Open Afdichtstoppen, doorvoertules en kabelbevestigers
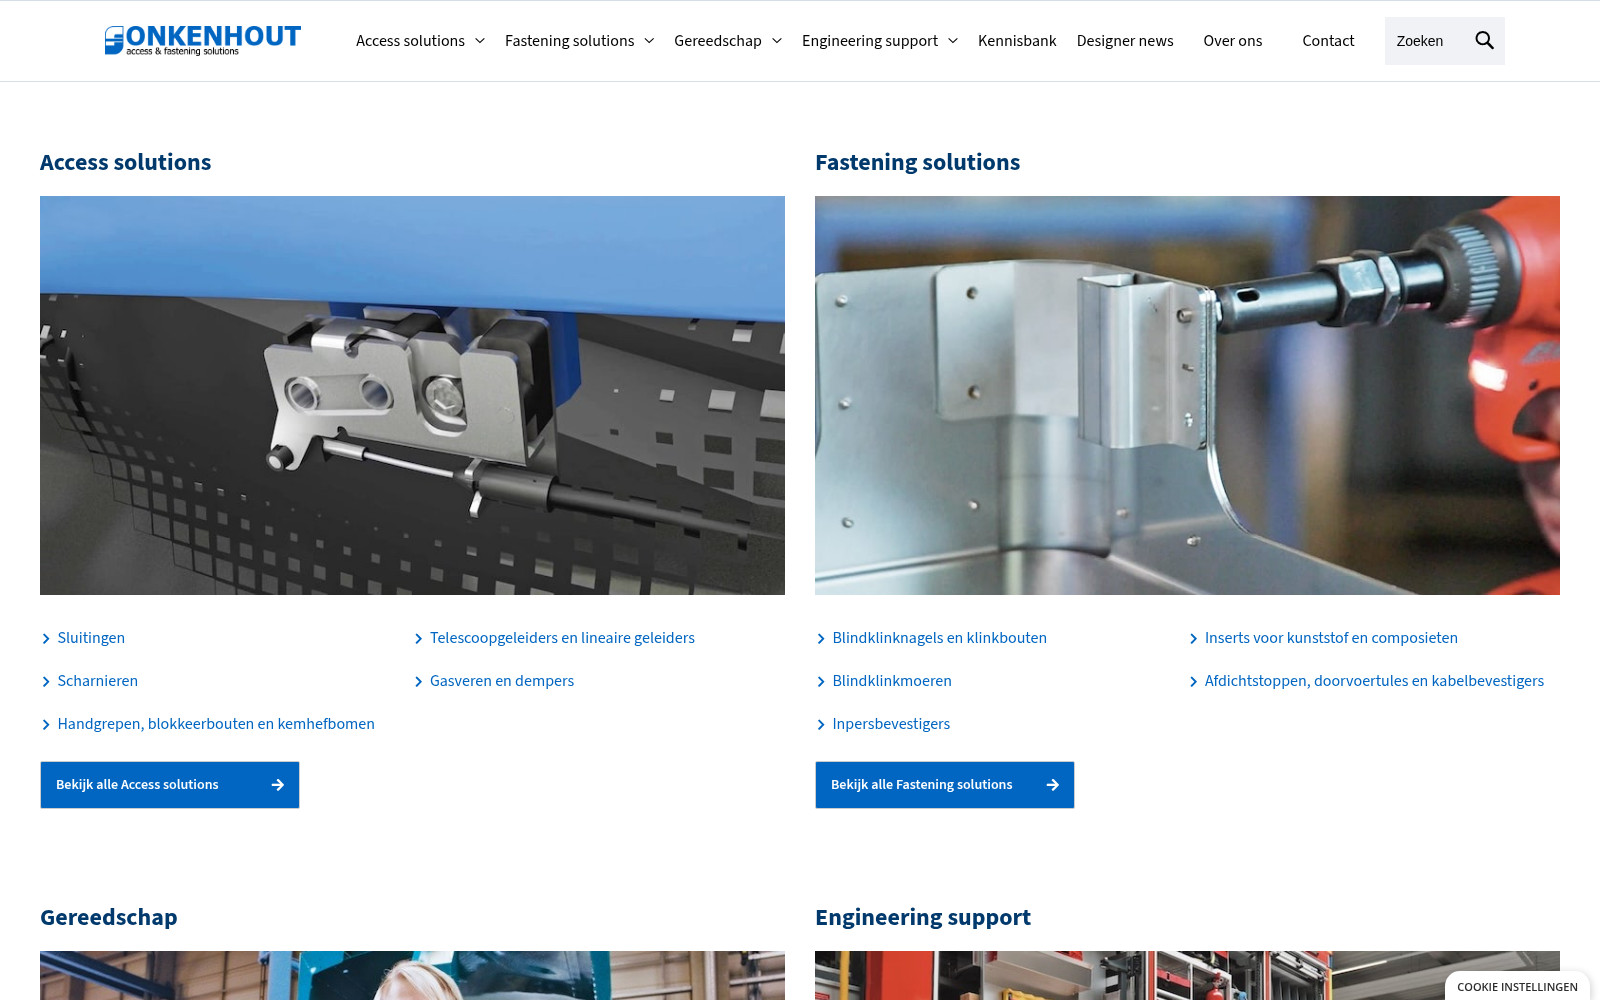The height and width of the screenshot is (1000, 1600). (1374, 681)
